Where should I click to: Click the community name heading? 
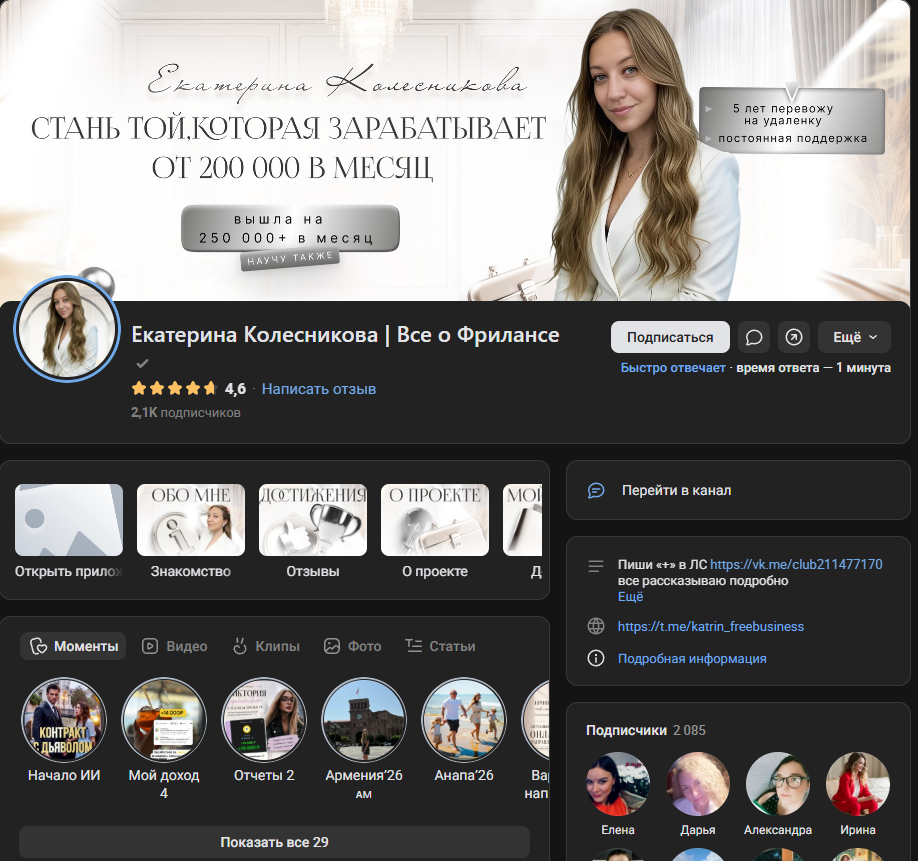point(345,335)
